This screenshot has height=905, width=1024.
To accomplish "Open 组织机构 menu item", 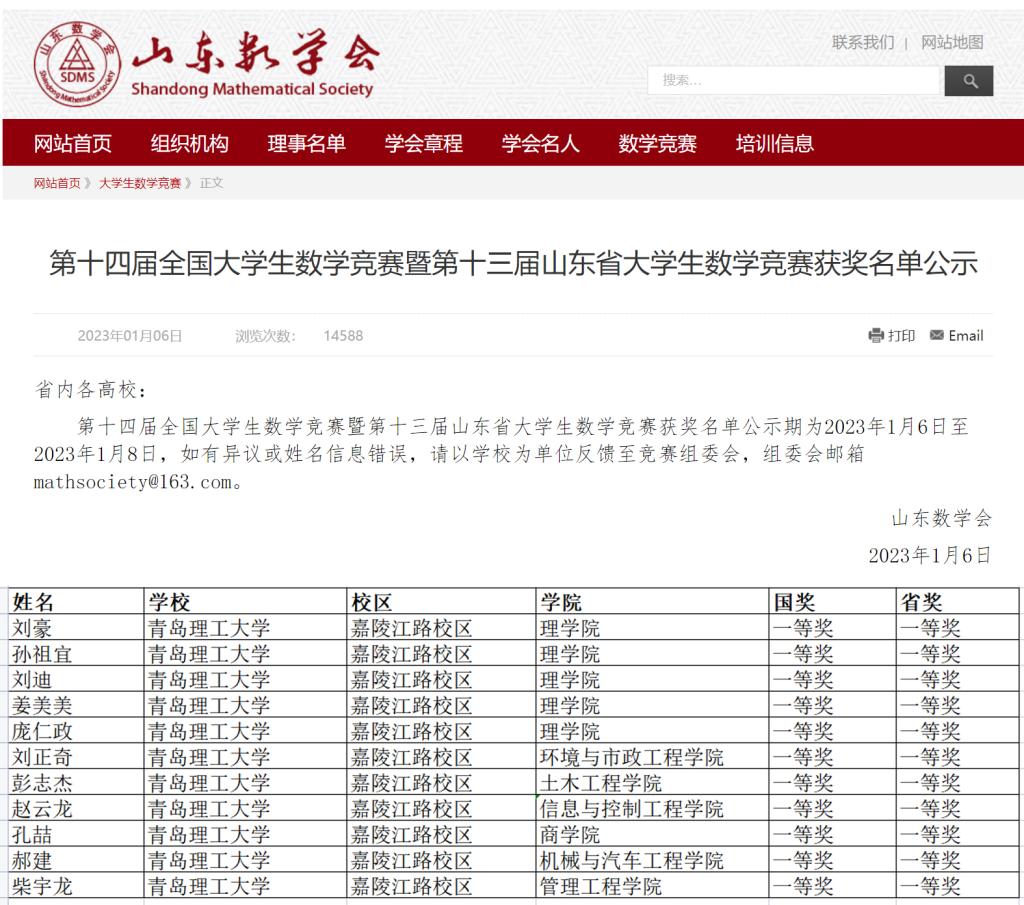I will pos(189,143).
